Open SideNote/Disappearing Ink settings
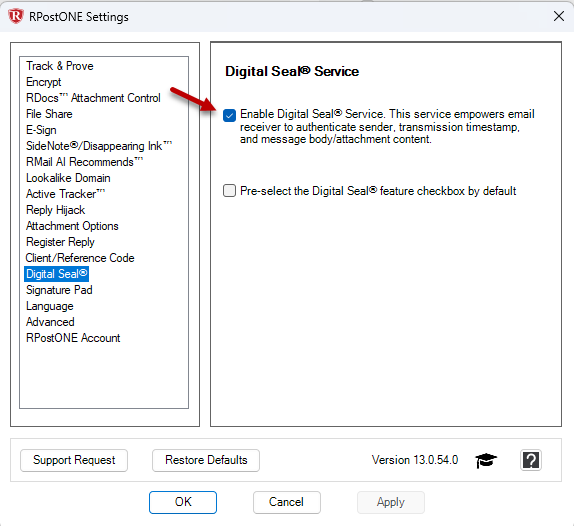 tap(99, 146)
